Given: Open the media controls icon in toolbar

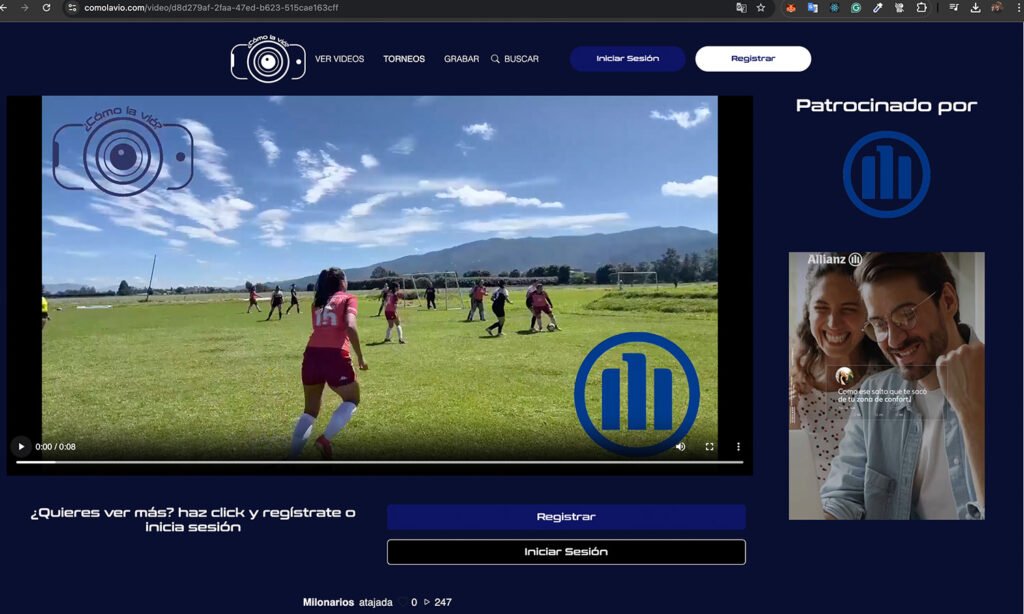Looking at the screenshot, I should click(x=954, y=8).
